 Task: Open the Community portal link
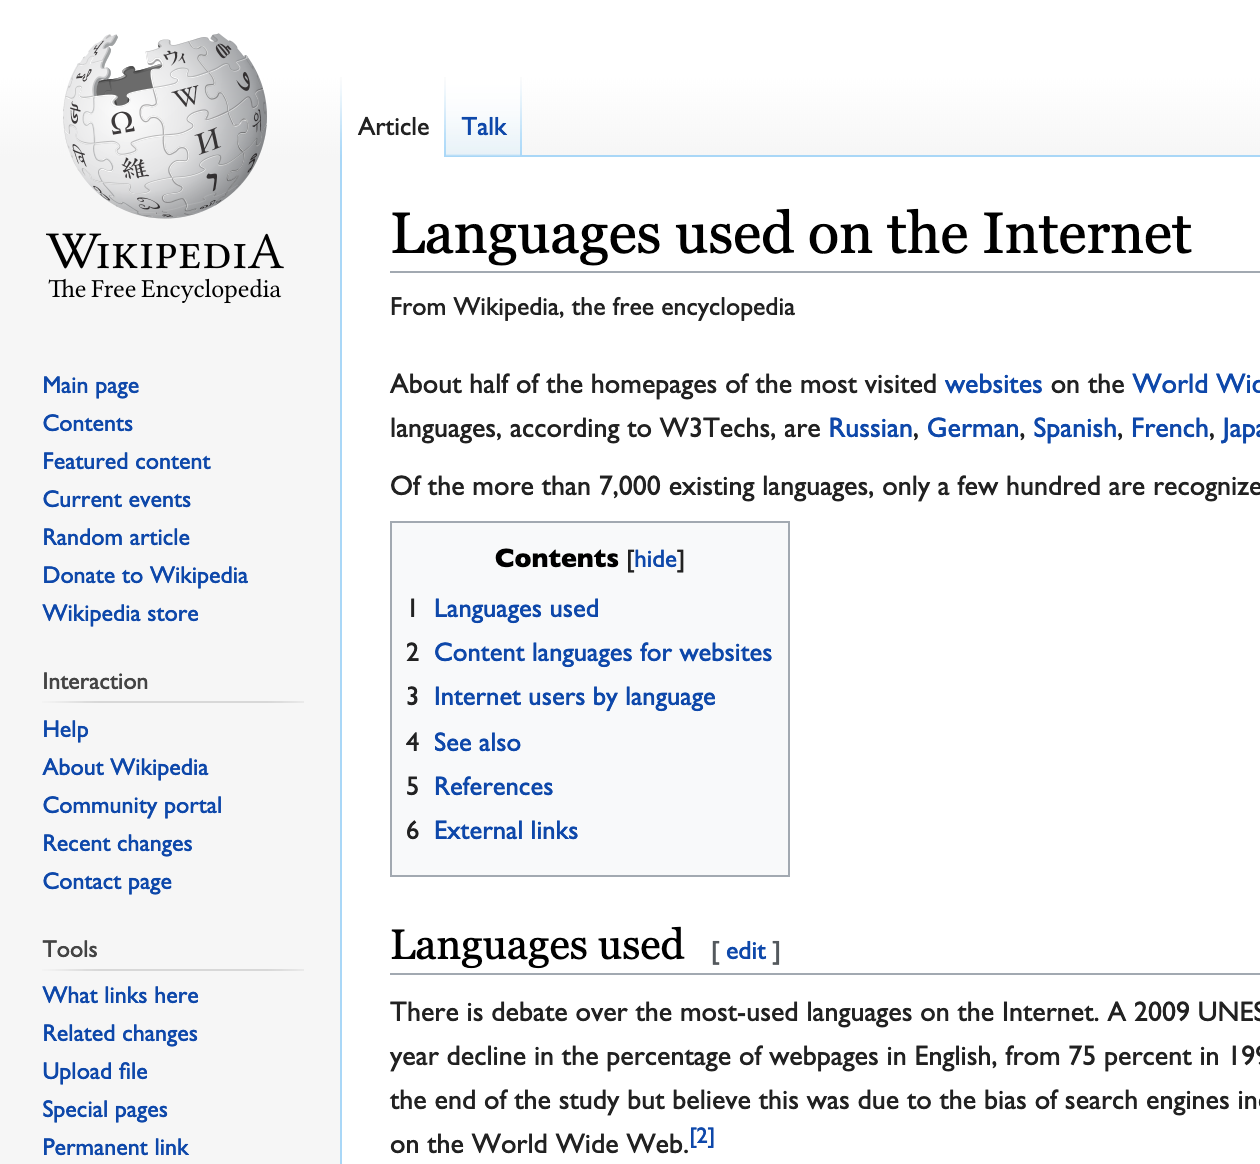point(132,806)
